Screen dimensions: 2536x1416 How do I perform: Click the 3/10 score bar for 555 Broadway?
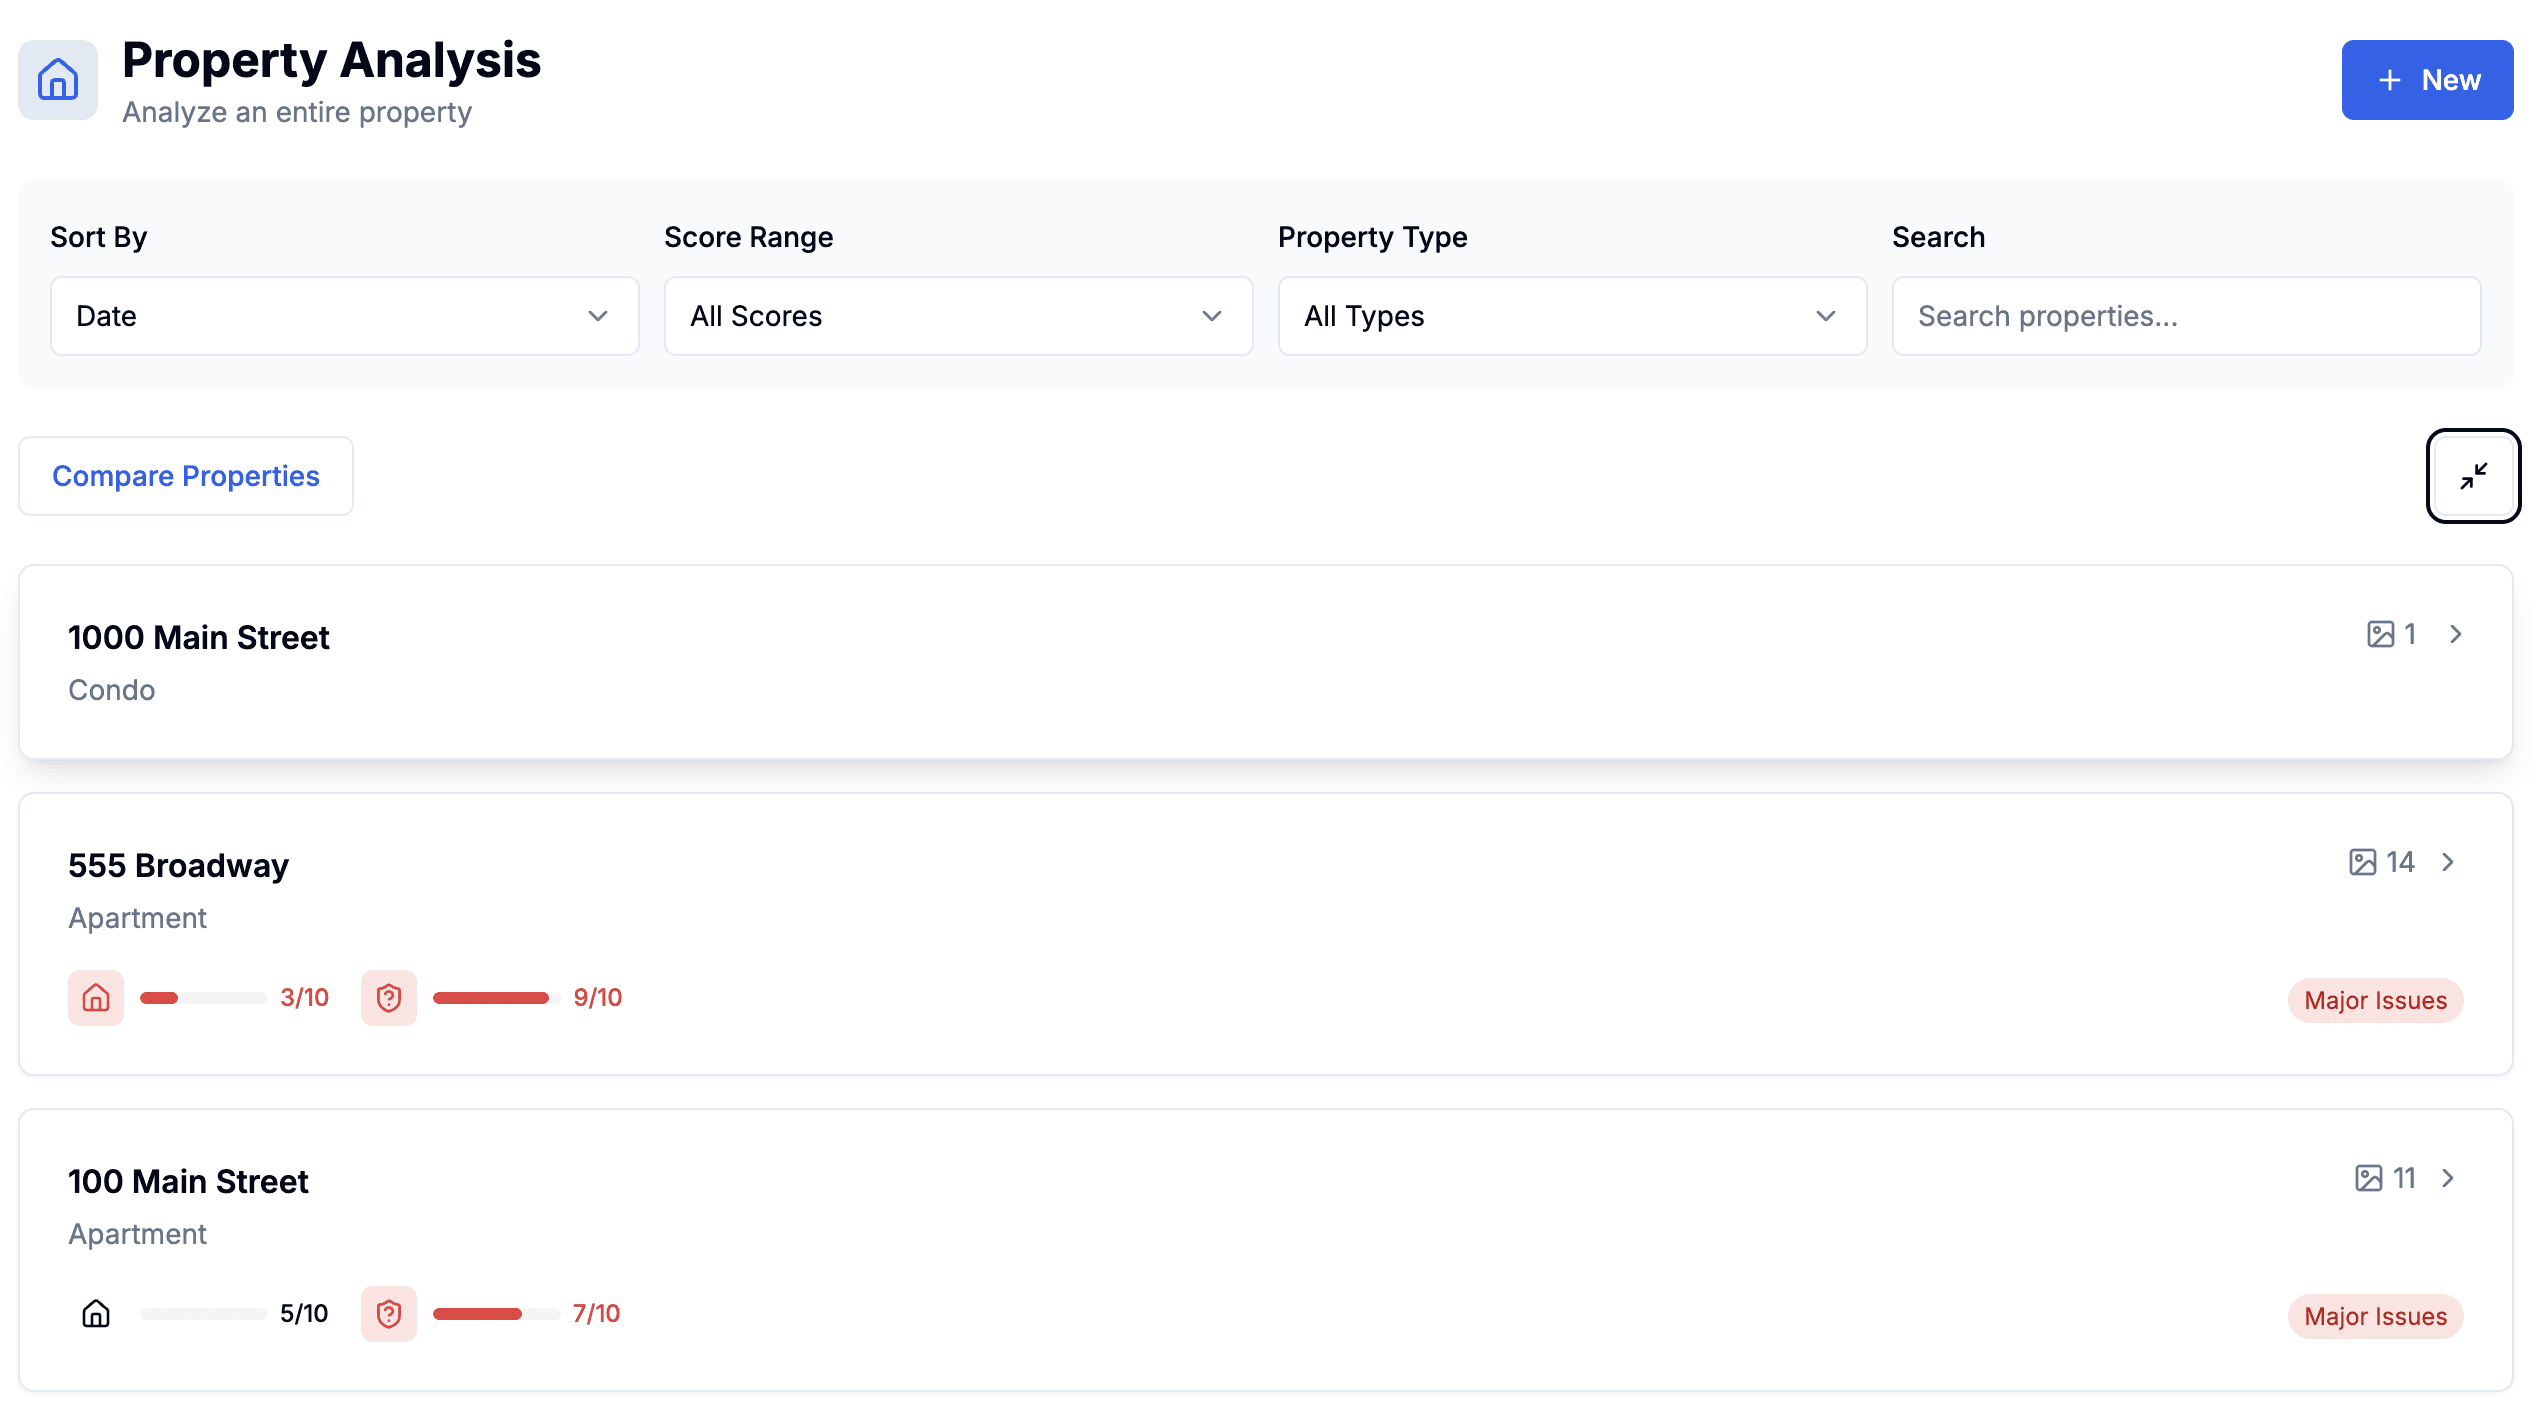pos(204,998)
